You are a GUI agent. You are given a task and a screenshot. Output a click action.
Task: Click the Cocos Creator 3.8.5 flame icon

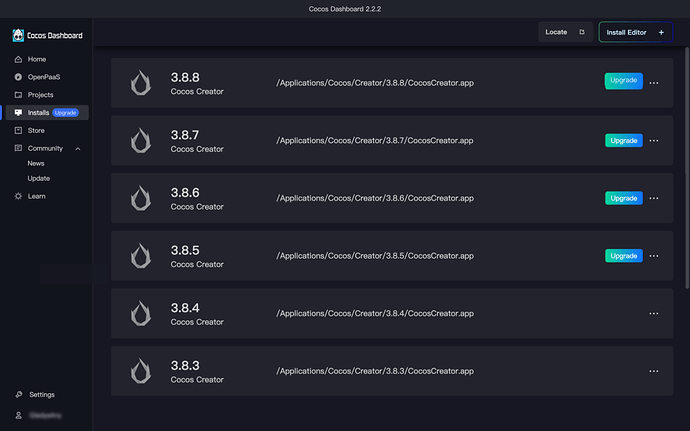[141, 256]
